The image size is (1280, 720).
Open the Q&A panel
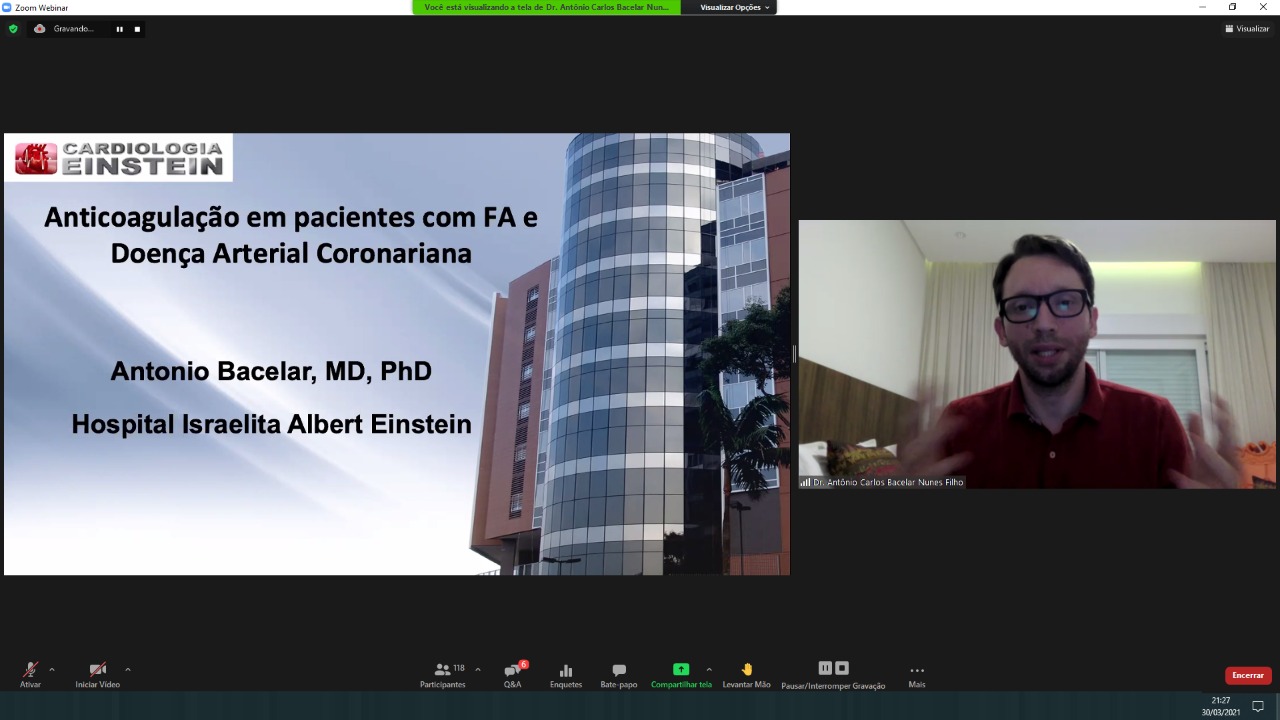pos(513,675)
